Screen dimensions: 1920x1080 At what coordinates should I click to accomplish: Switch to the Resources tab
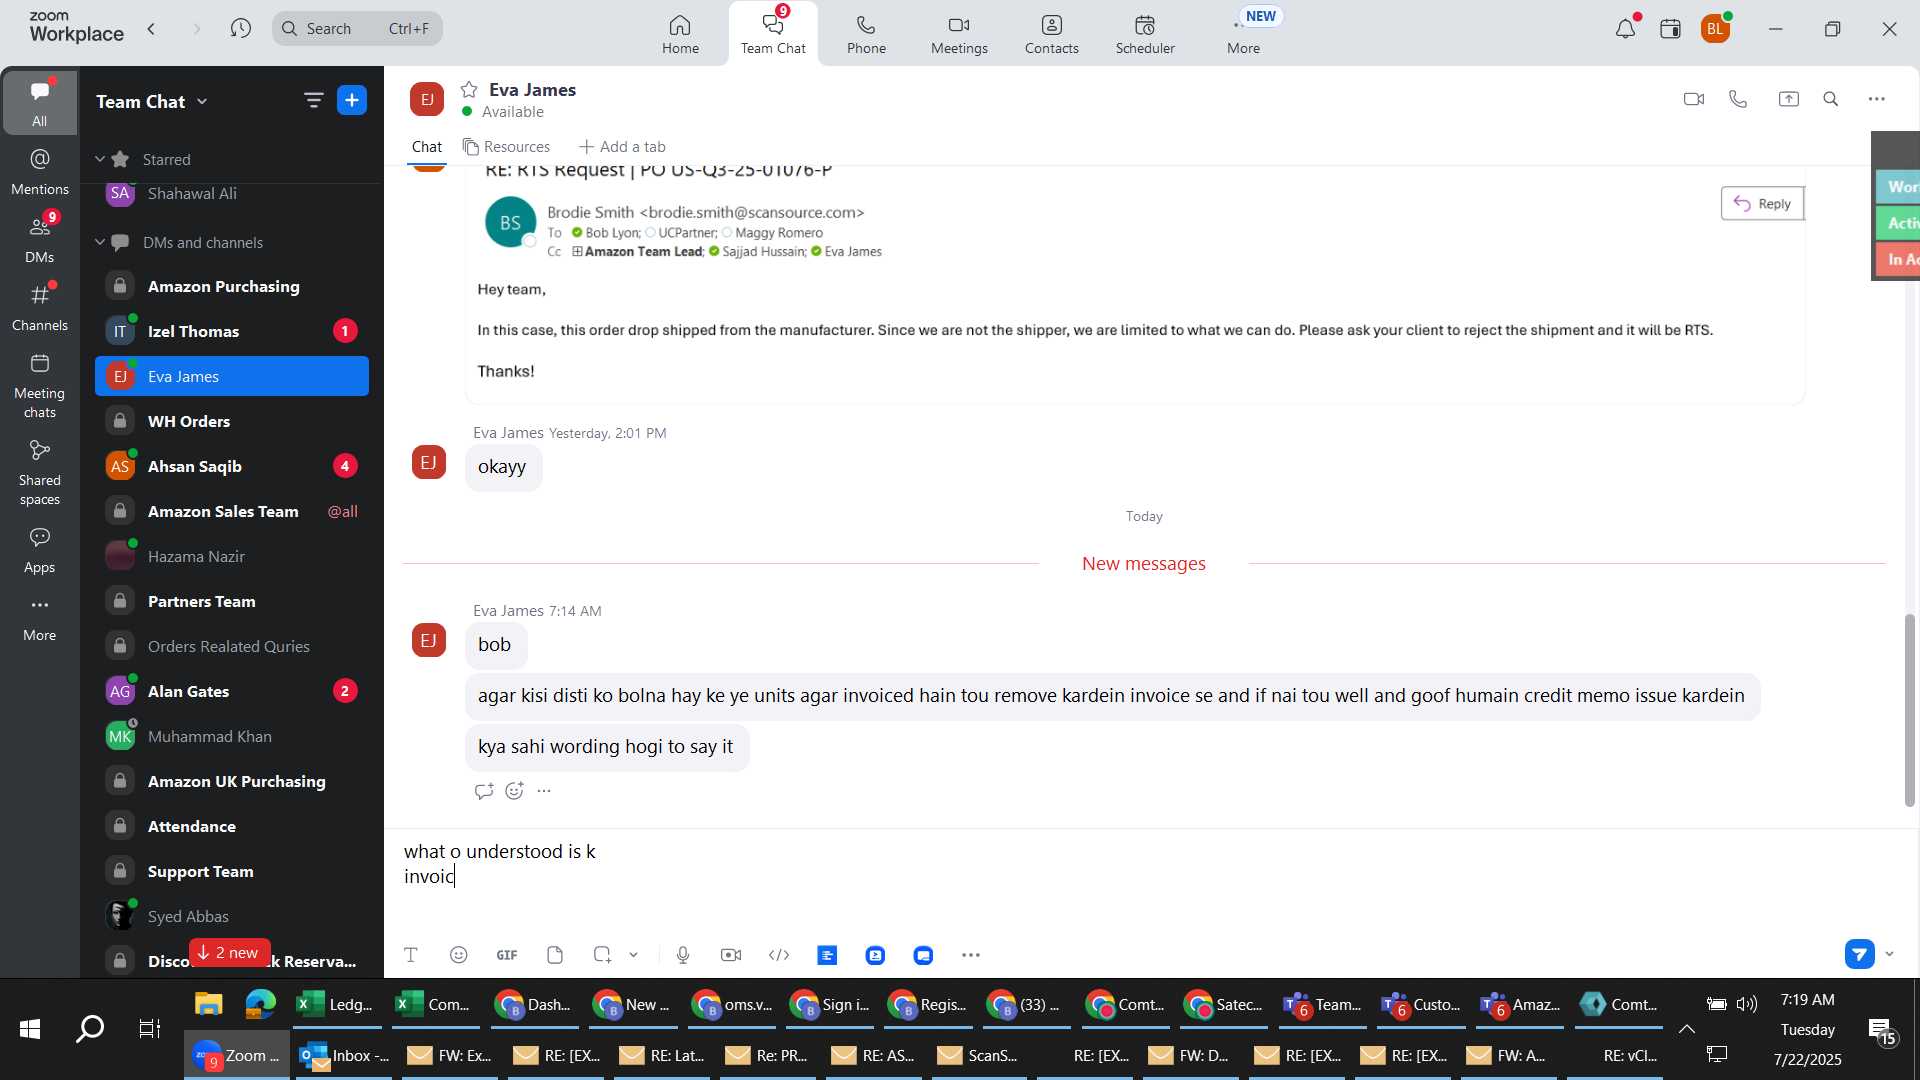click(506, 146)
